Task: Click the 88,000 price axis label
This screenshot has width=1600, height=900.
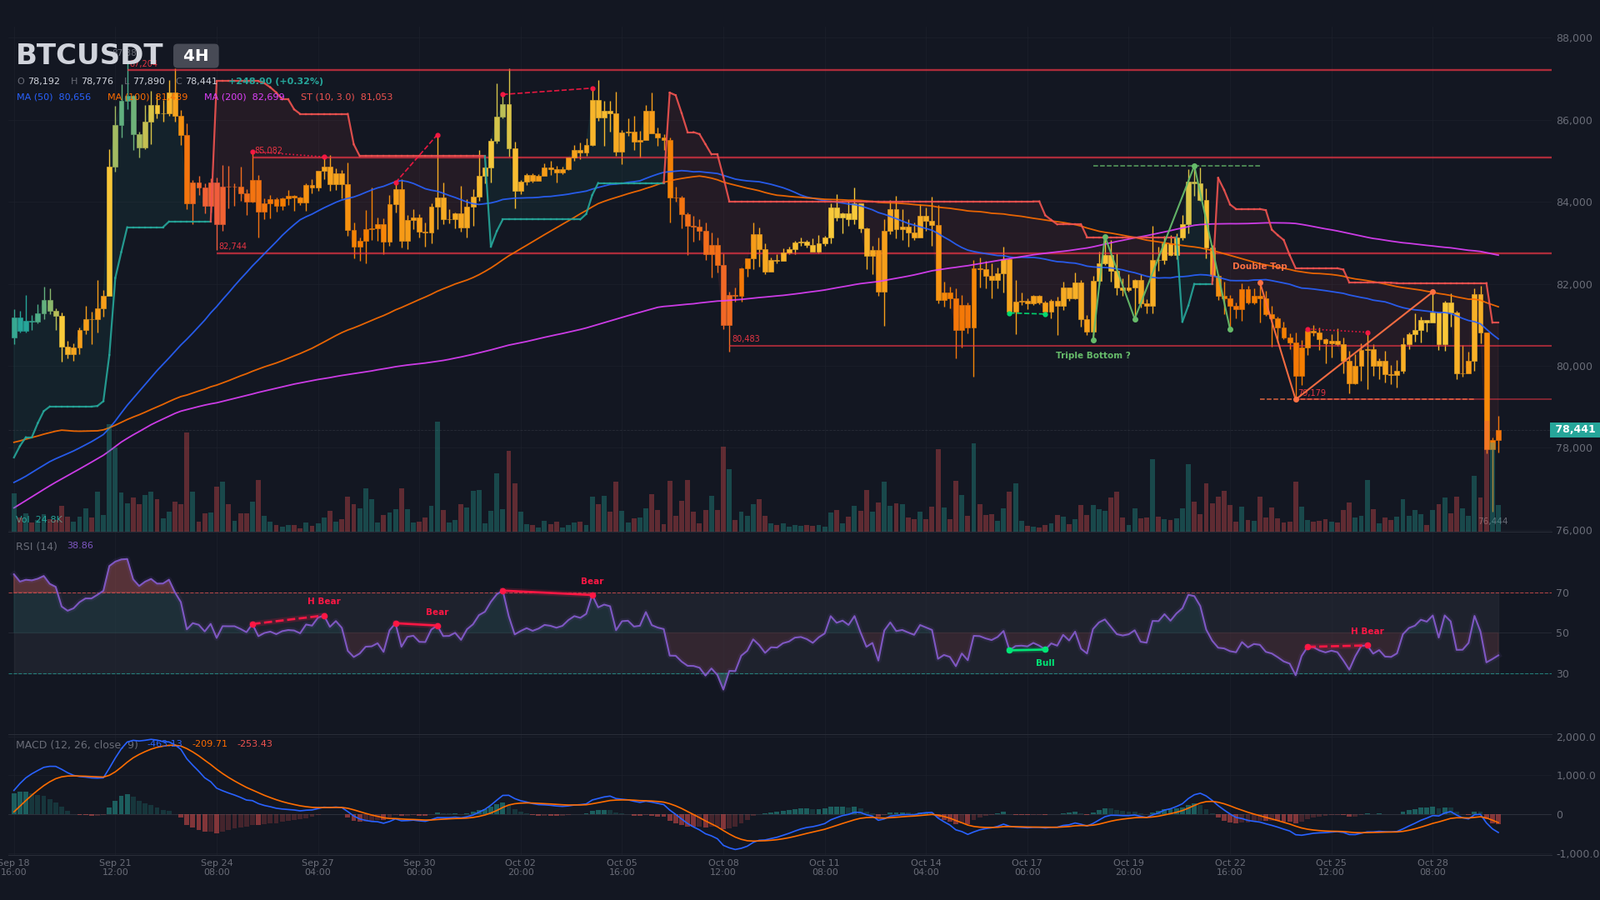Action: [x=1574, y=38]
